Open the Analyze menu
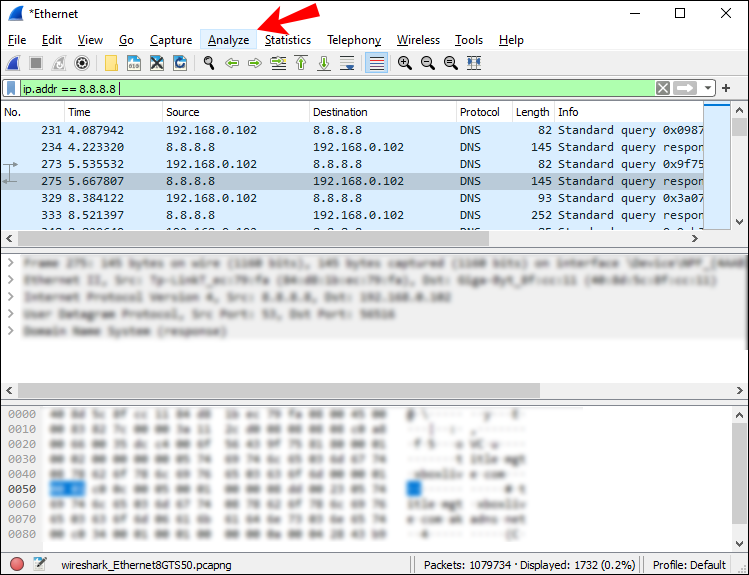749x575 pixels. (x=228, y=40)
